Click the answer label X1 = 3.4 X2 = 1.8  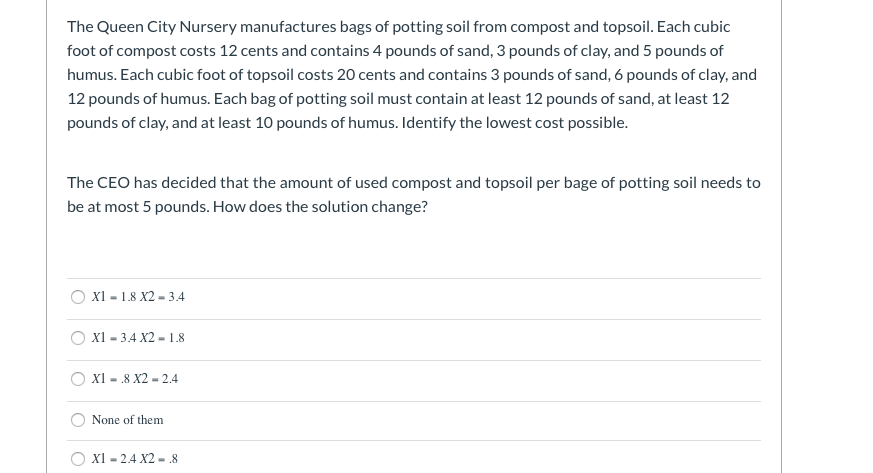(x=138, y=338)
